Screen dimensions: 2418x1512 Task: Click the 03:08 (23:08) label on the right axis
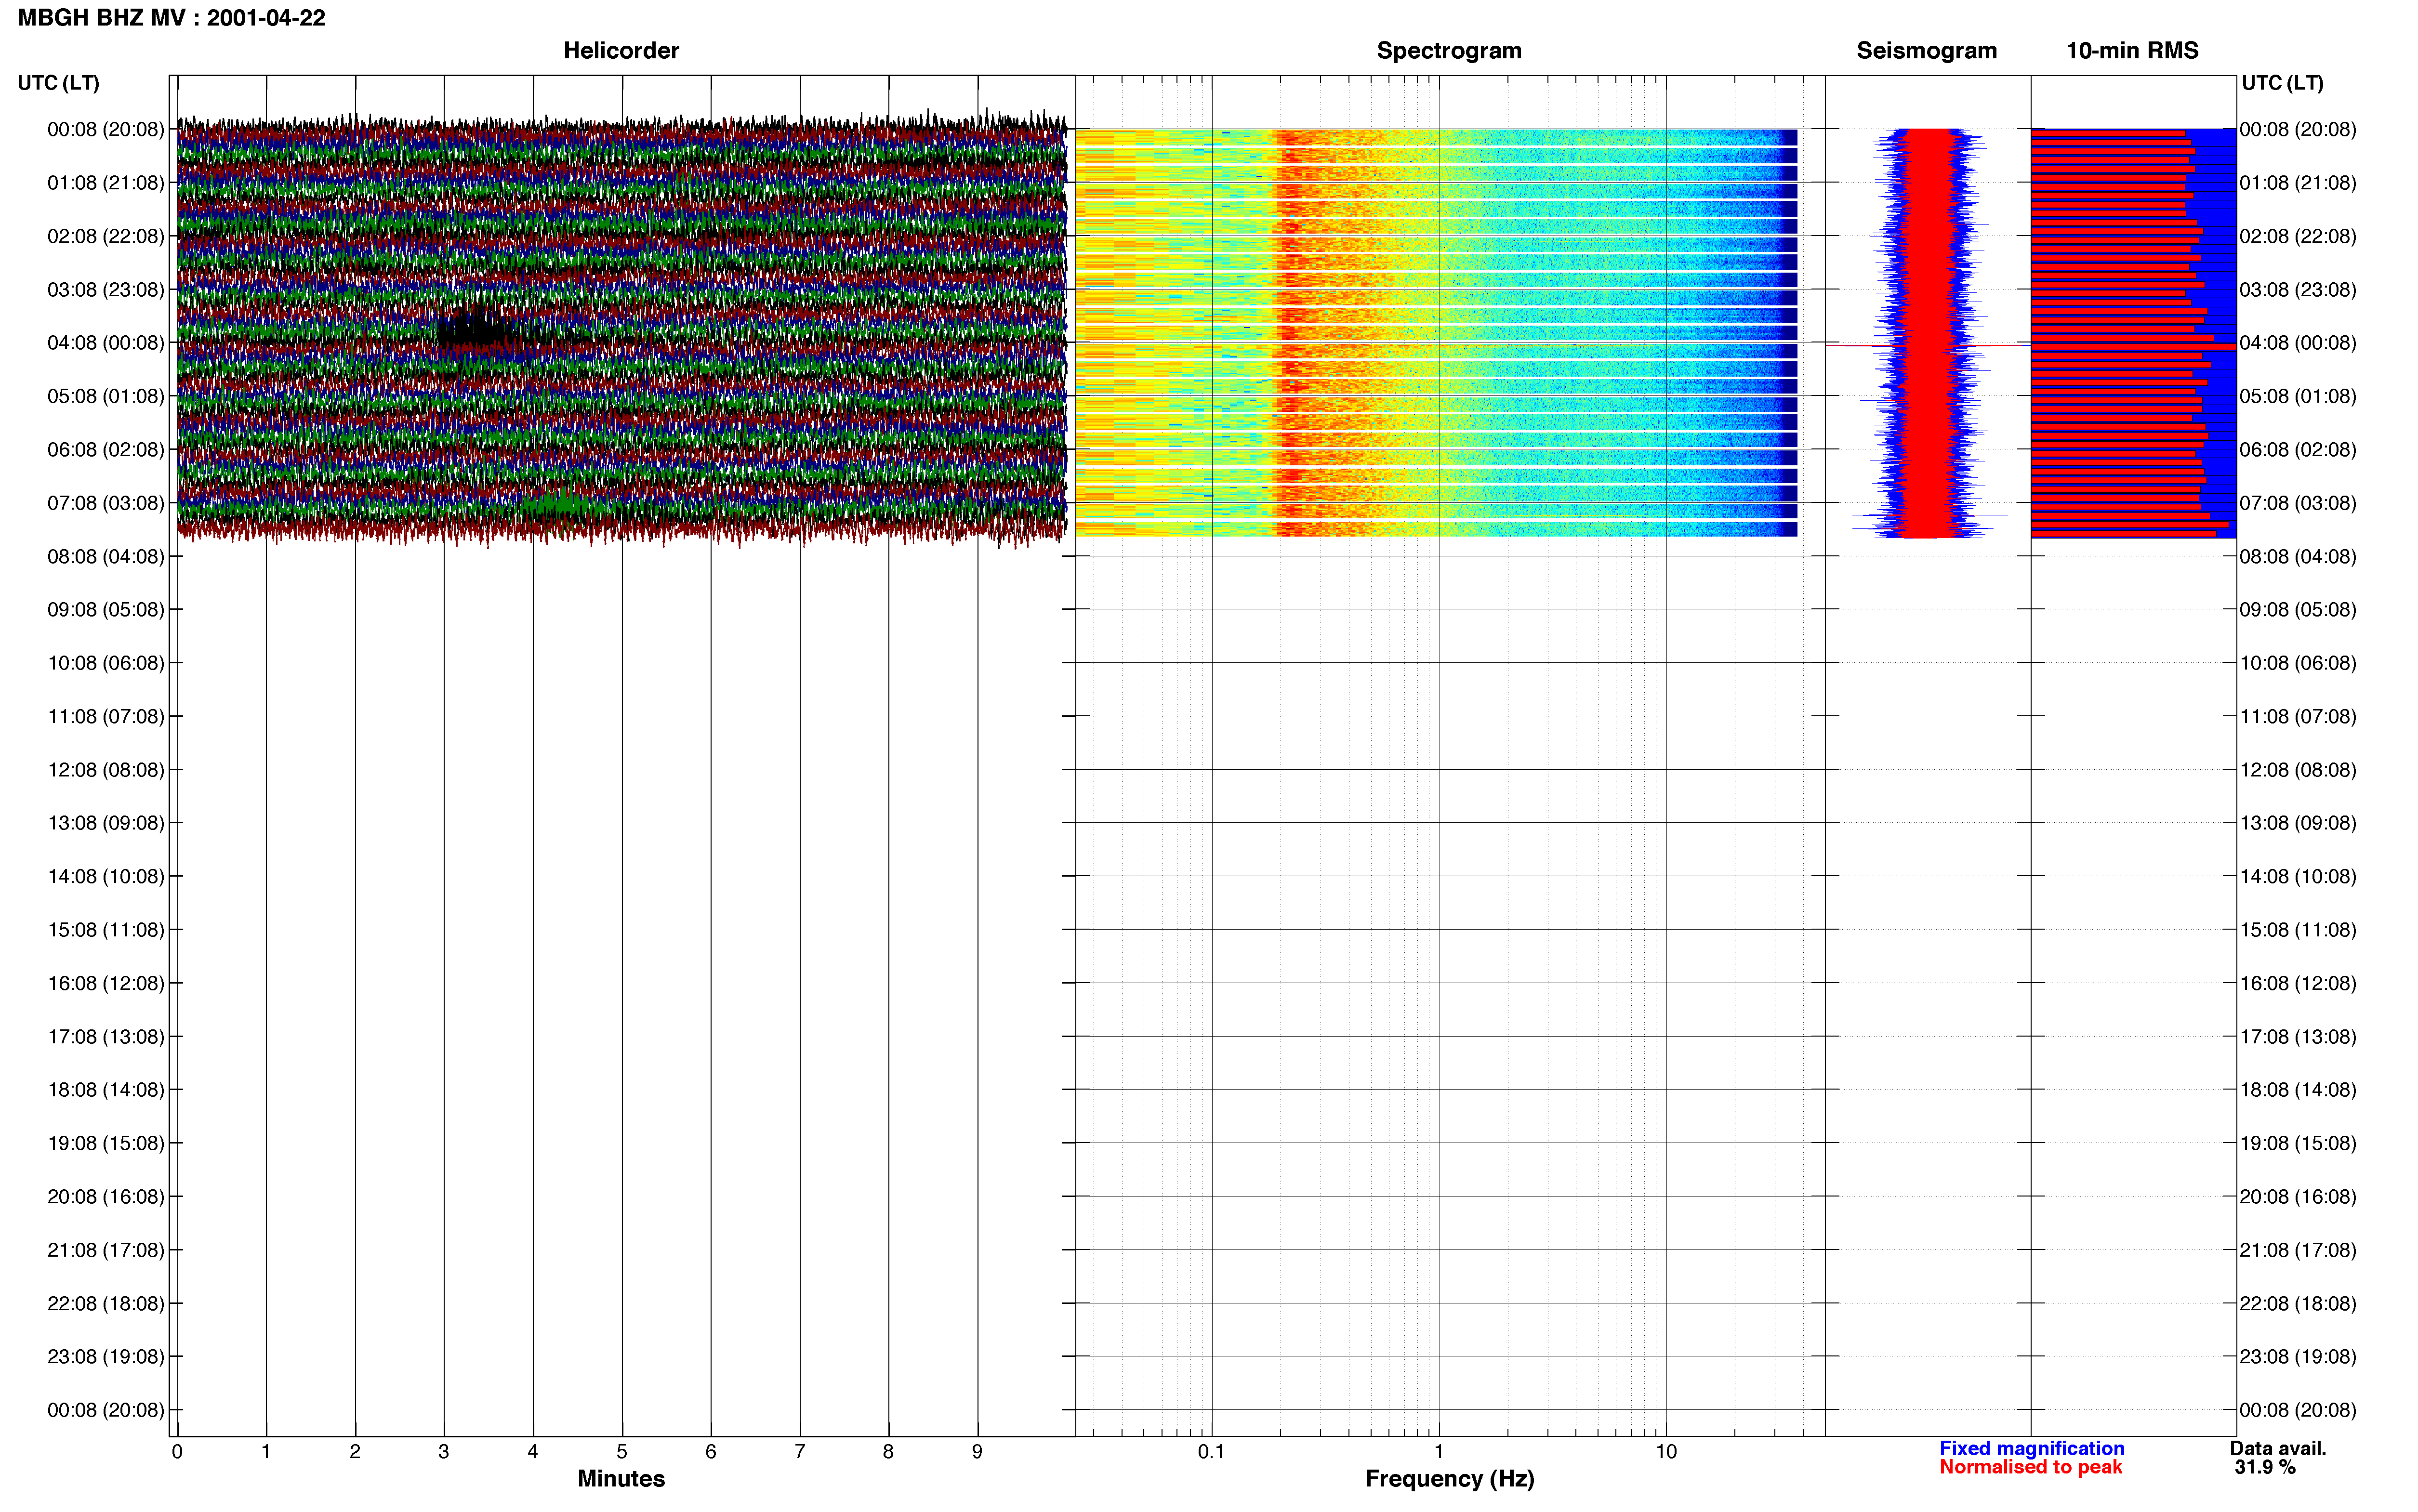(x=2298, y=290)
